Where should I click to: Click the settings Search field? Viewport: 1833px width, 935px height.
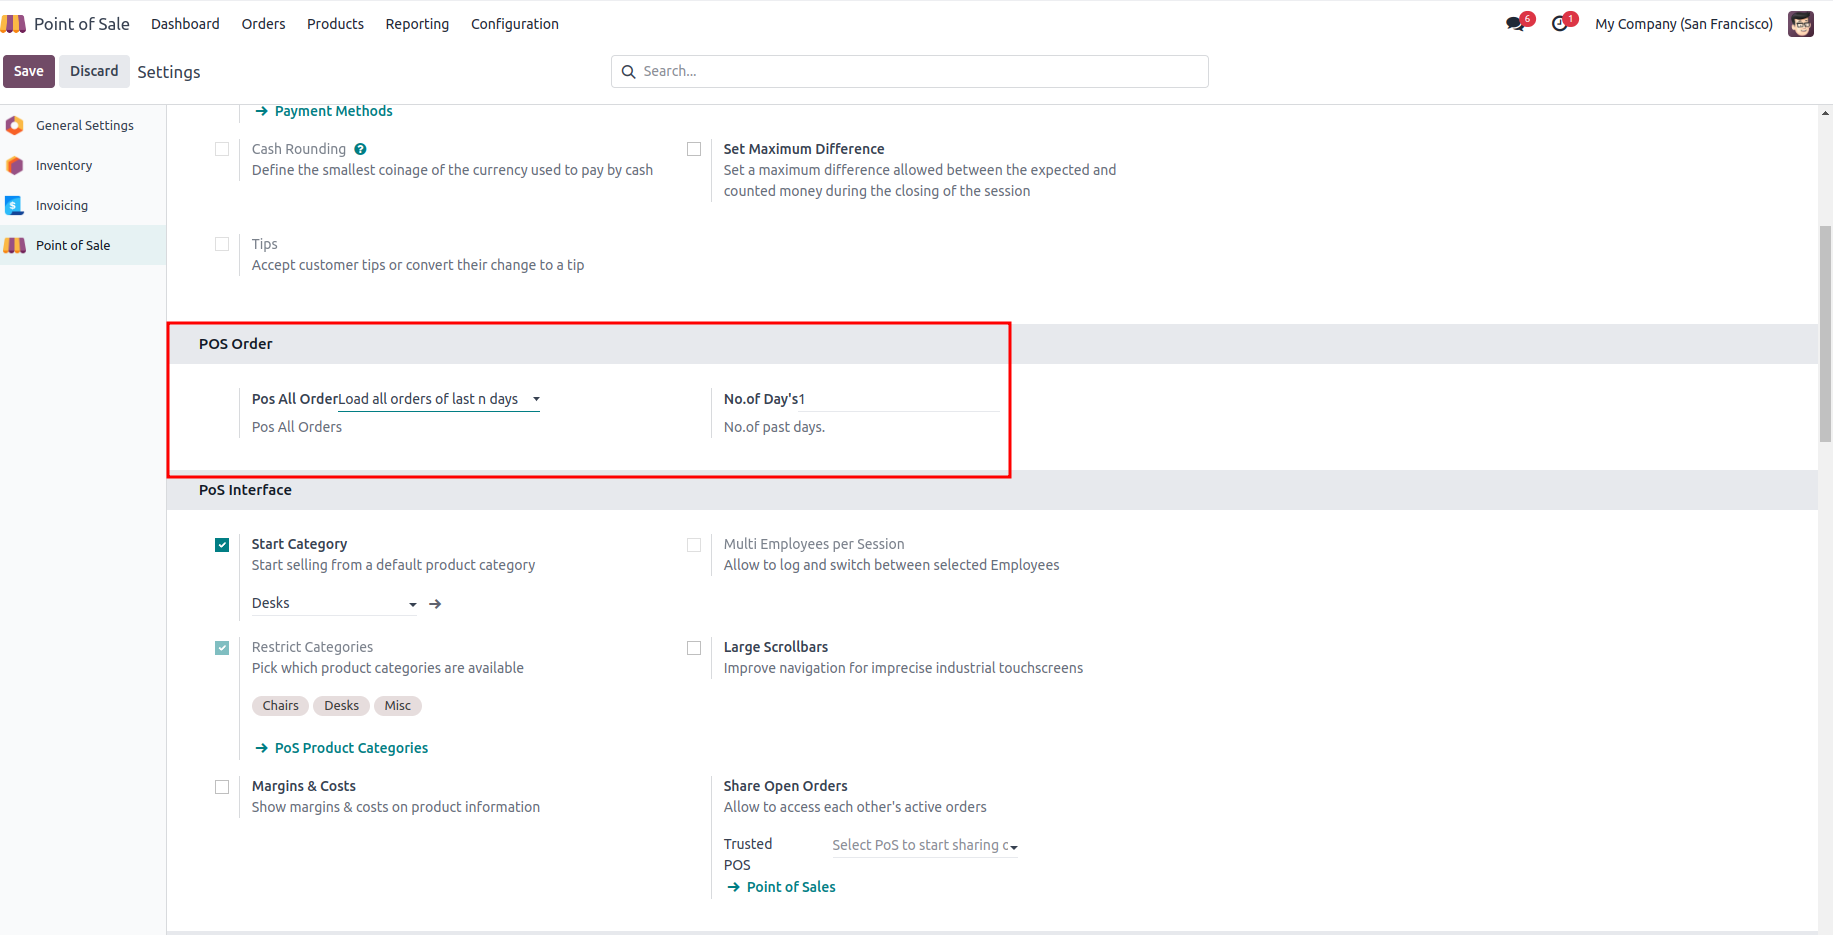pyautogui.click(x=910, y=71)
